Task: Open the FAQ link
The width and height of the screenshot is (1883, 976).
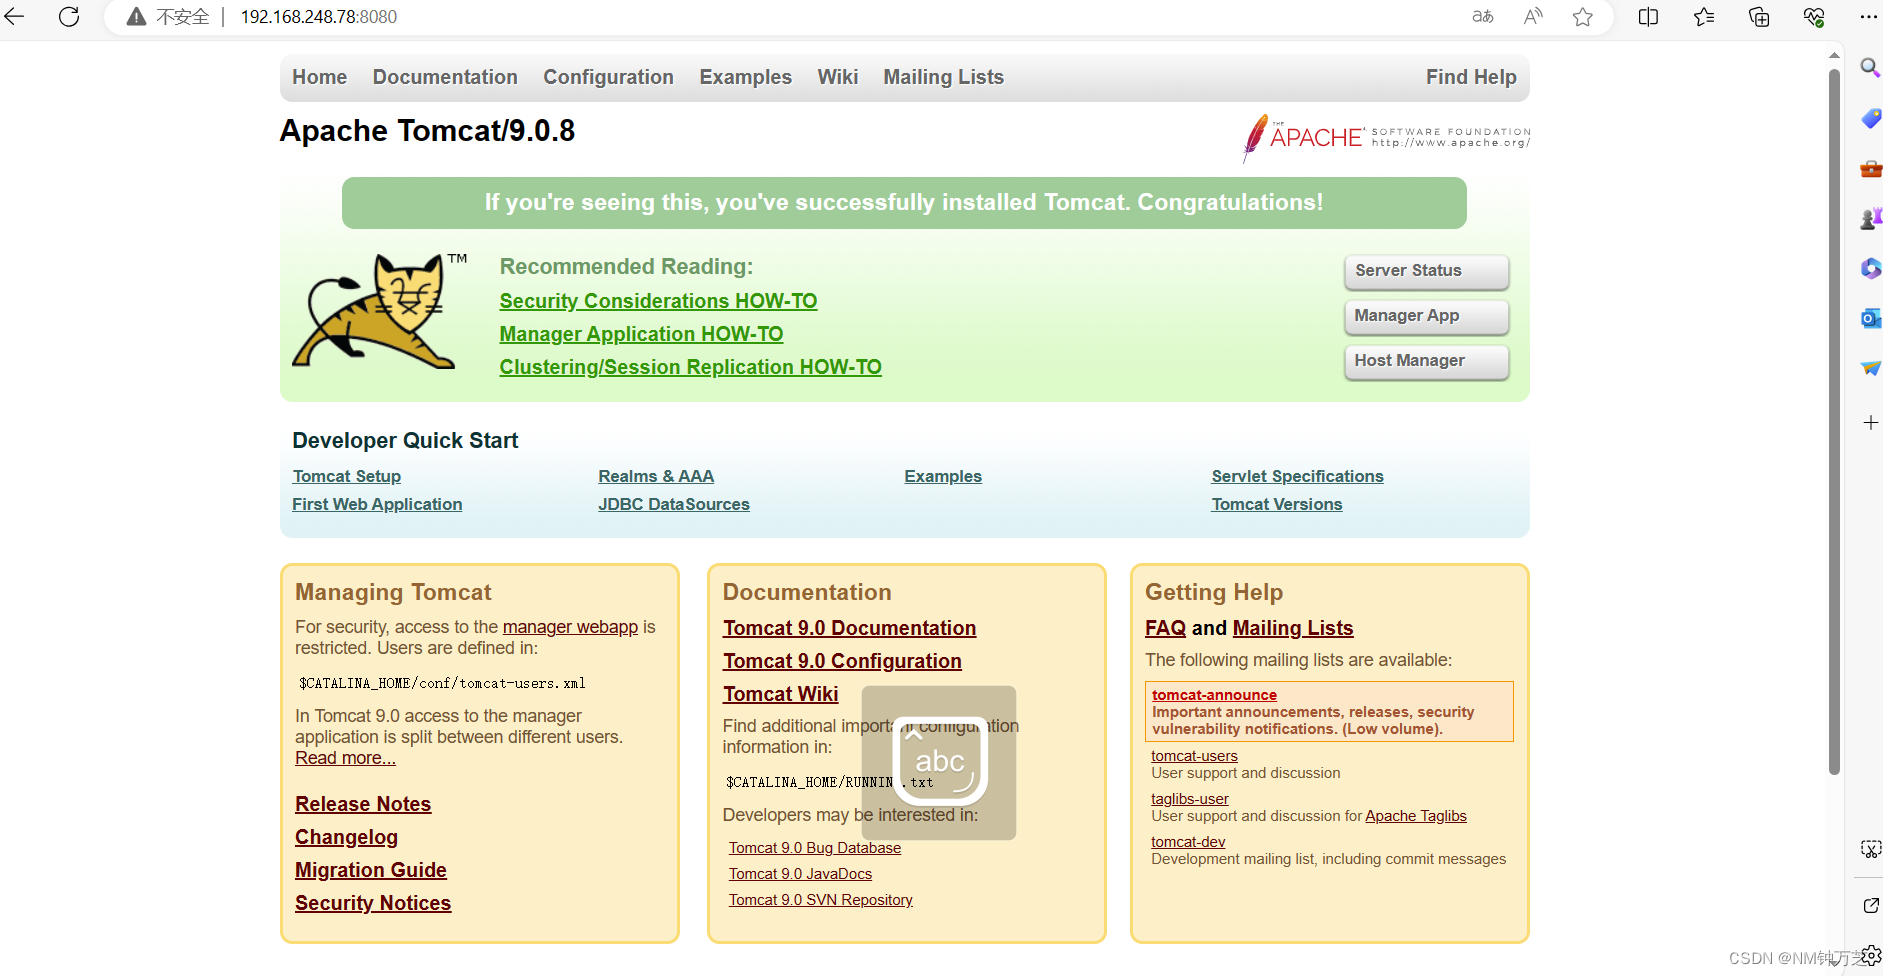Action: tap(1165, 628)
